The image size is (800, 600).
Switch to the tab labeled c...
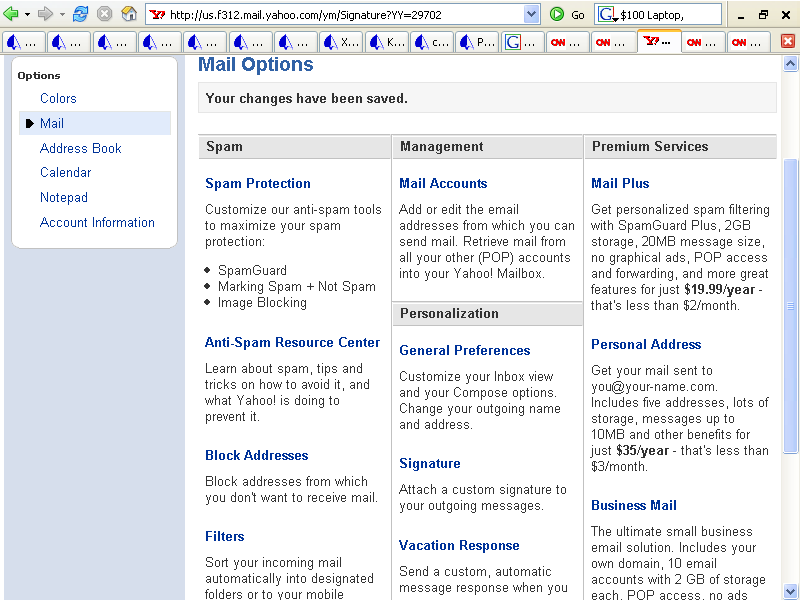coord(432,42)
